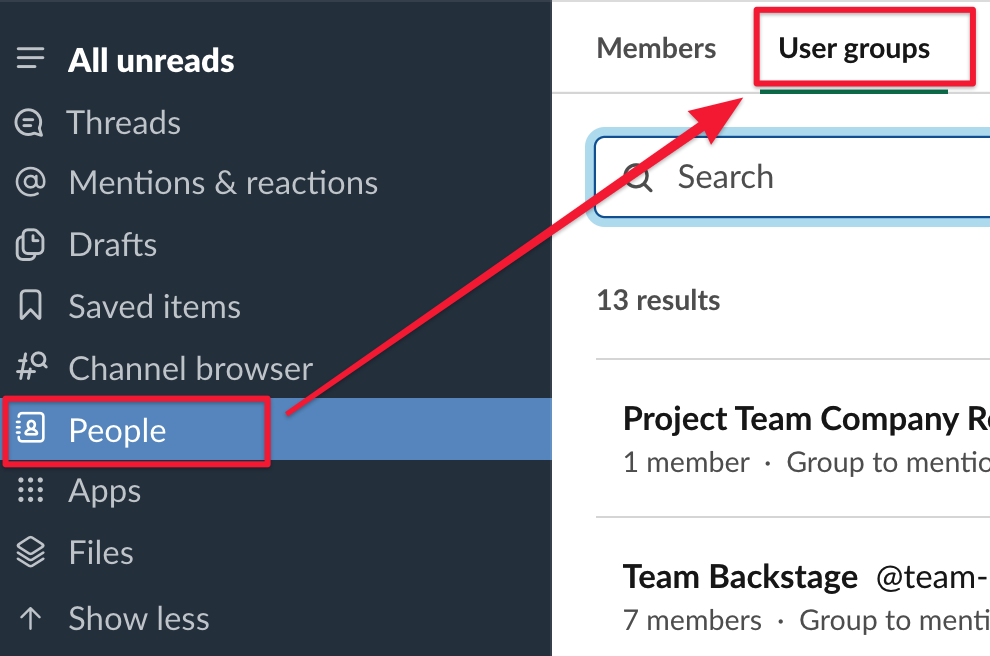
Task: Open the Channel browser entry
Action: click(190, 368)
